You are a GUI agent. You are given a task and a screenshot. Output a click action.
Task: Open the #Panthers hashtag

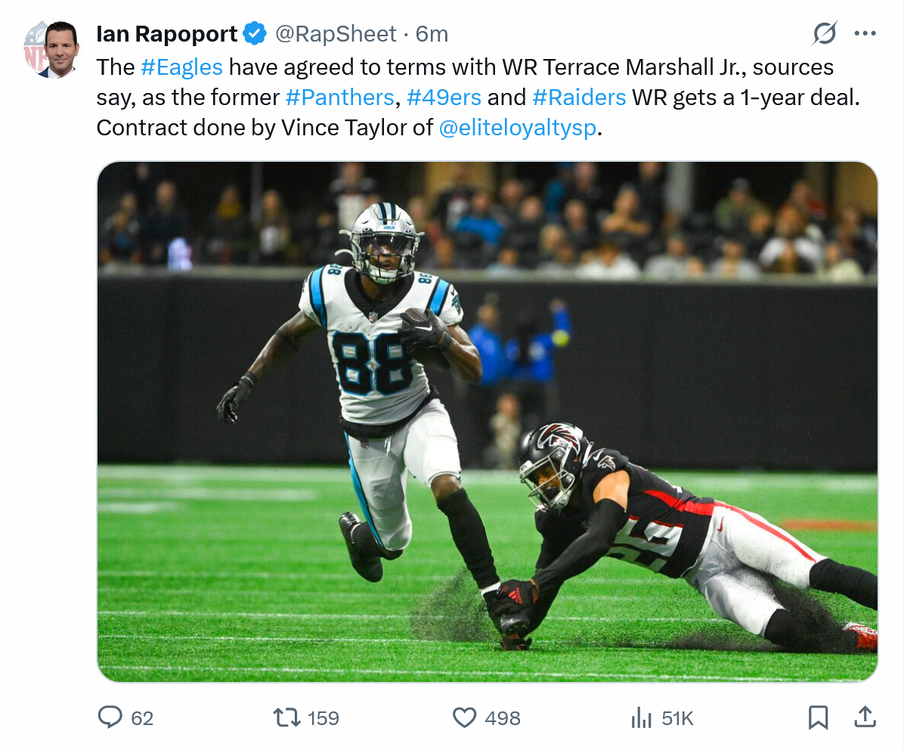(x=340, y=97)
